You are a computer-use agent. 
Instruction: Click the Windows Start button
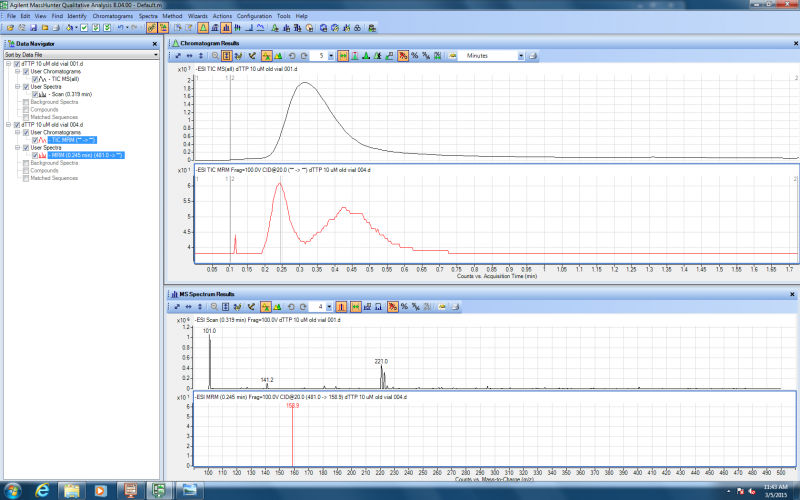(12, 490)
